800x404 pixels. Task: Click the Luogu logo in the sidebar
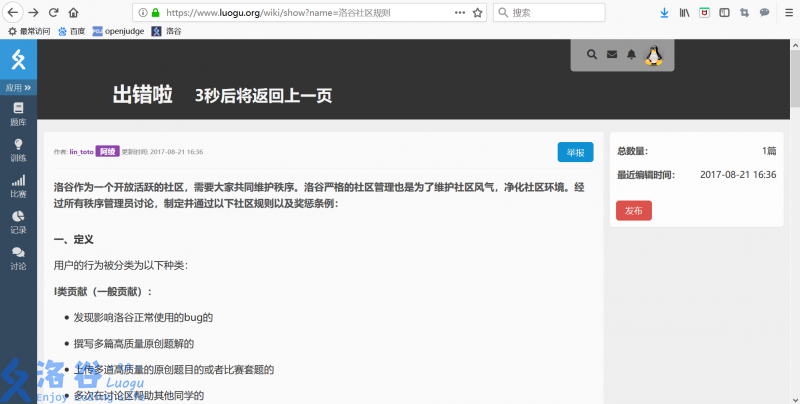coord(18,60)
